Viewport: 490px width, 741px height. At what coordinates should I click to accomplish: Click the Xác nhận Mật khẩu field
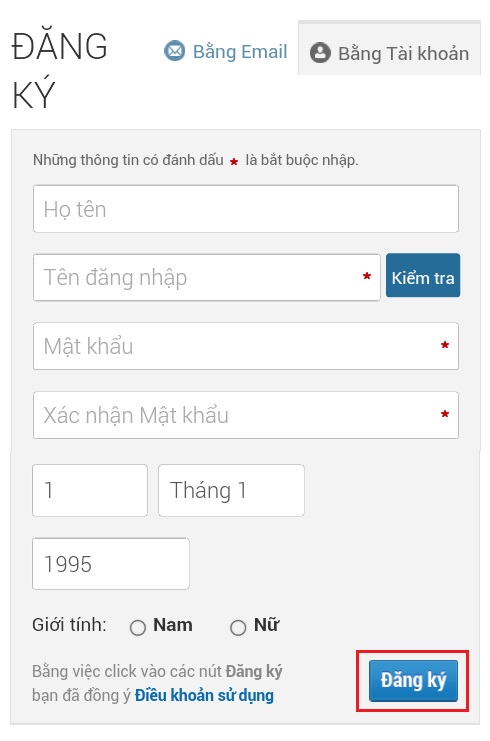pyautogui.click(x=246, y=415)
